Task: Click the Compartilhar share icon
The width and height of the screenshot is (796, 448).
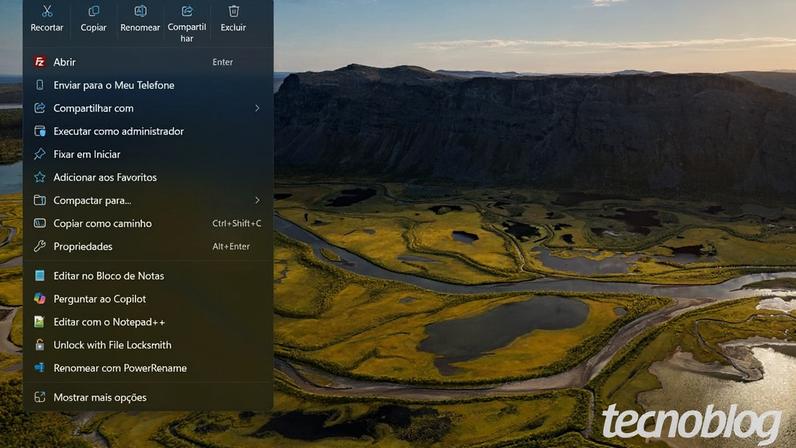Action: coord(187,11)
